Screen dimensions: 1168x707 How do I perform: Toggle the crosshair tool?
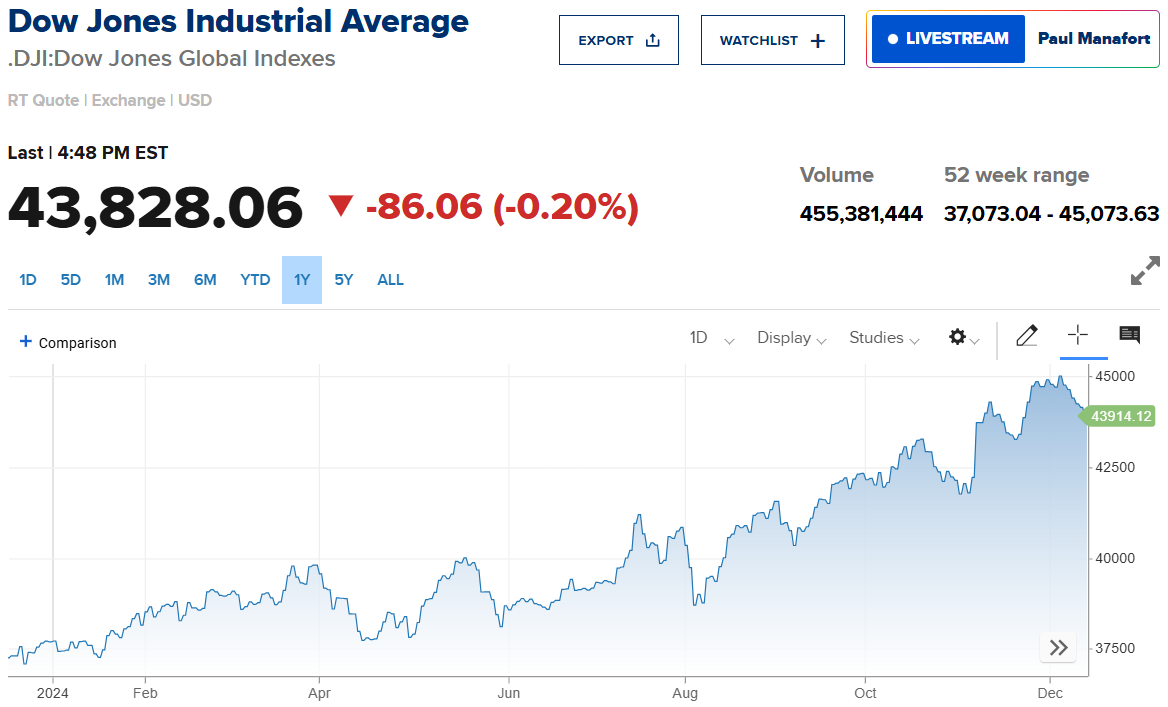(x=1078, y=335)
